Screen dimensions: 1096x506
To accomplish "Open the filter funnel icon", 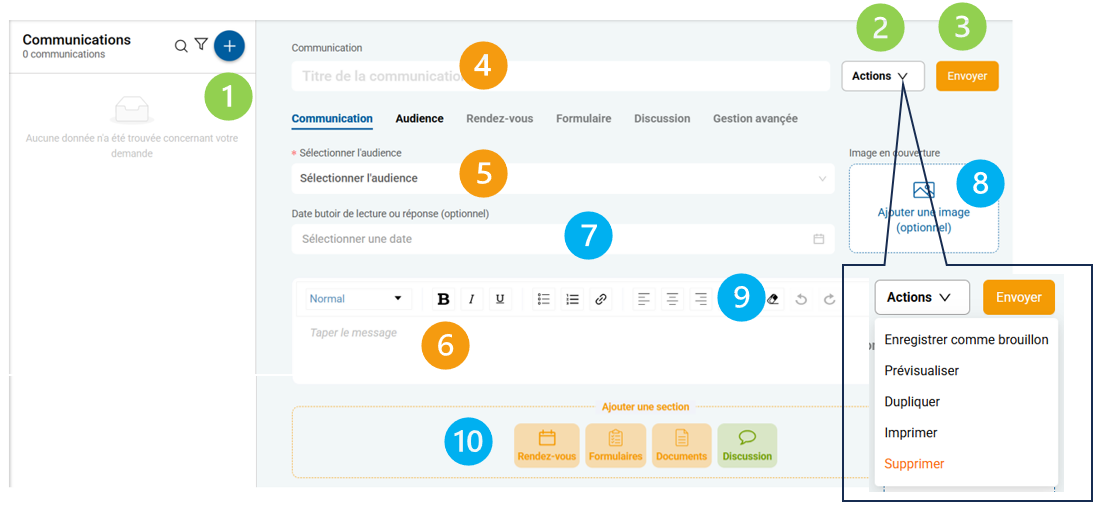I will pyautogui.click(x=201, y=45).
